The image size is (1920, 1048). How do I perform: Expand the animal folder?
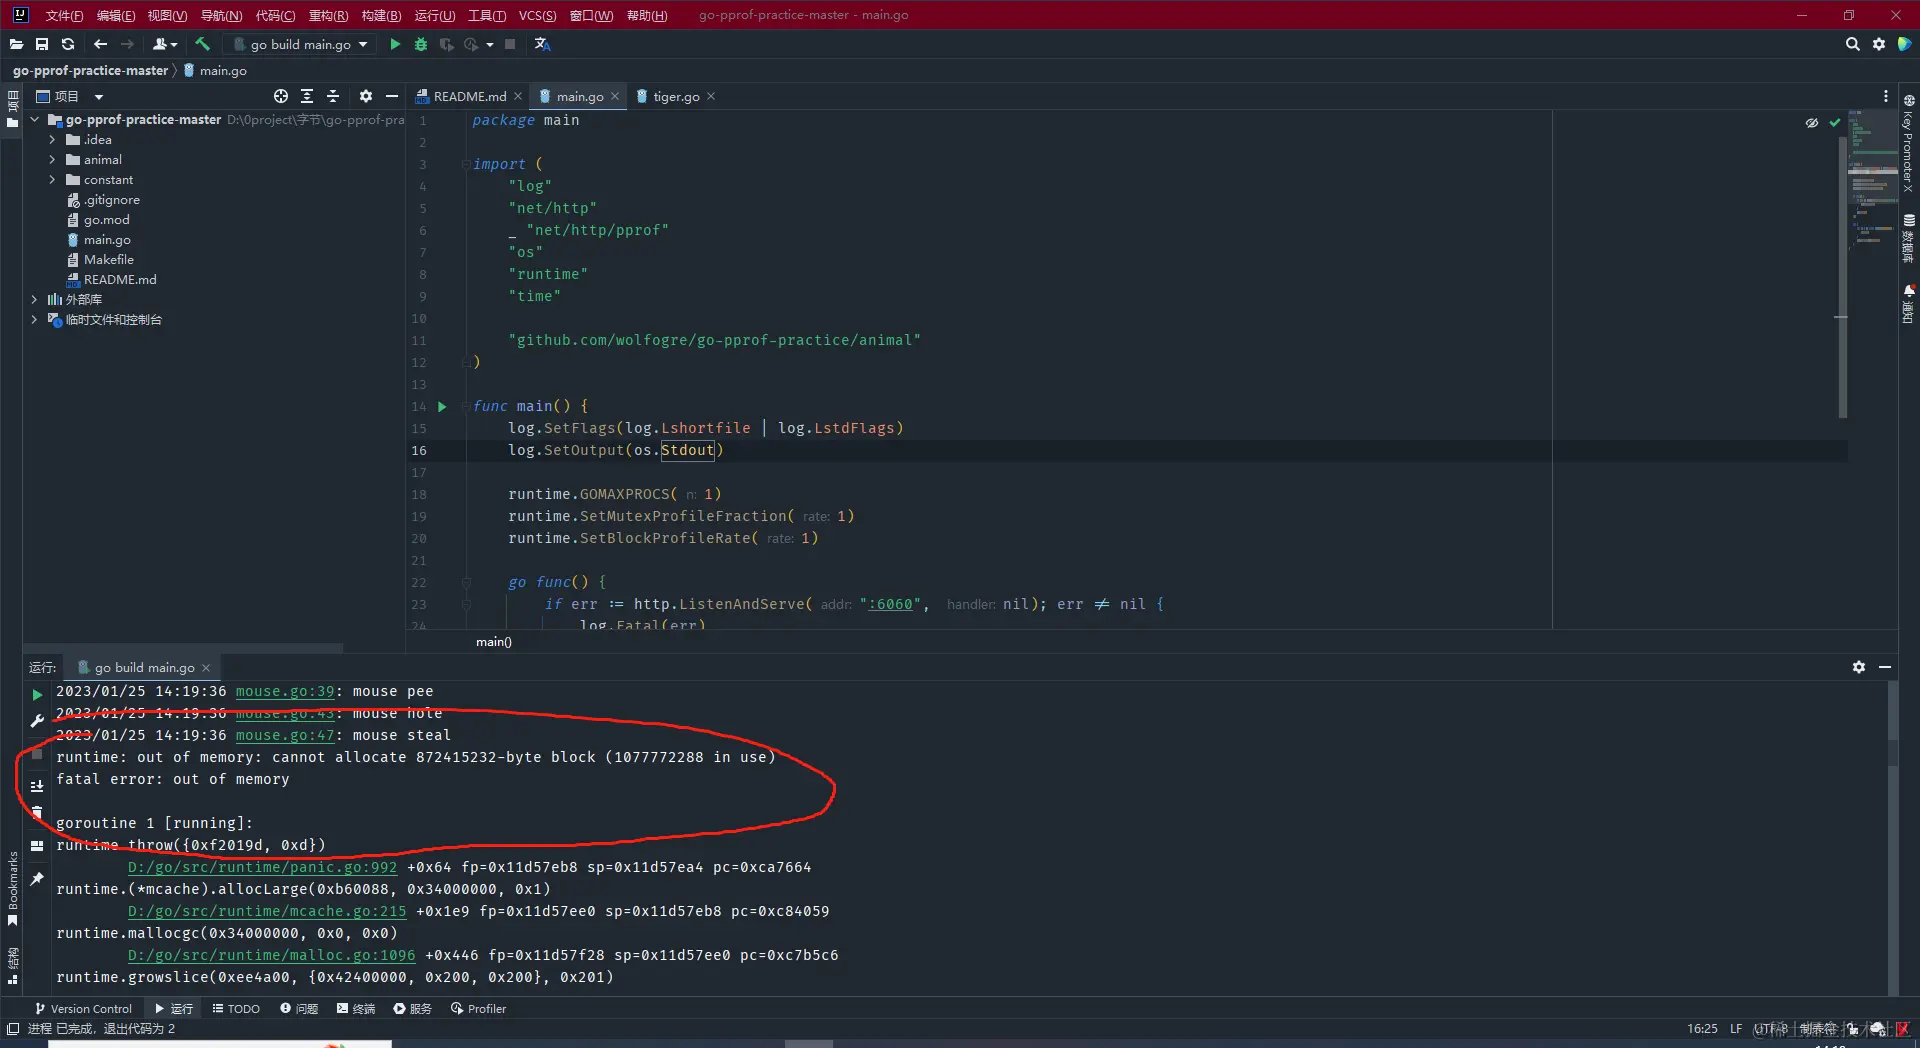click(x=52, y=160)
